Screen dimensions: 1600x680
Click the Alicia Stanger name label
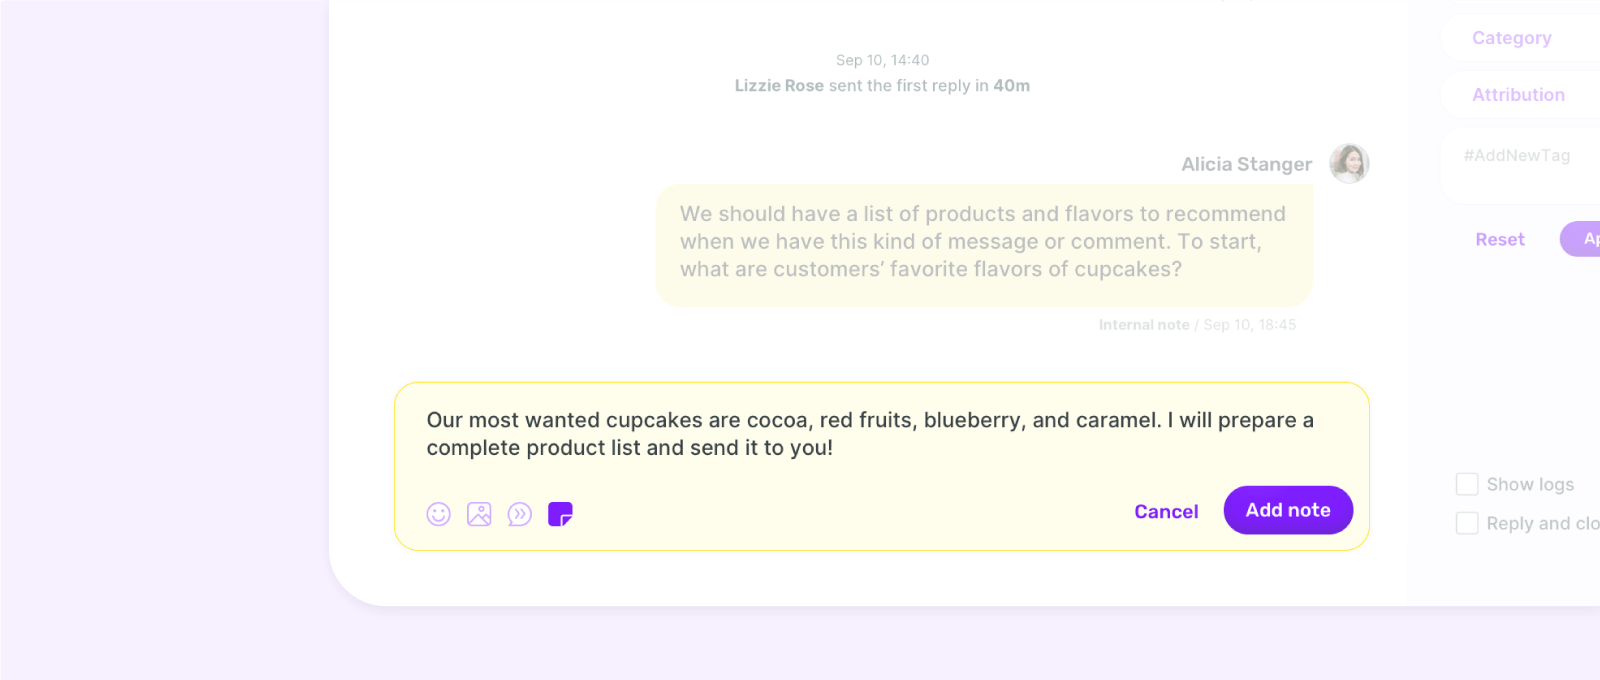[x=1246, y=164]
